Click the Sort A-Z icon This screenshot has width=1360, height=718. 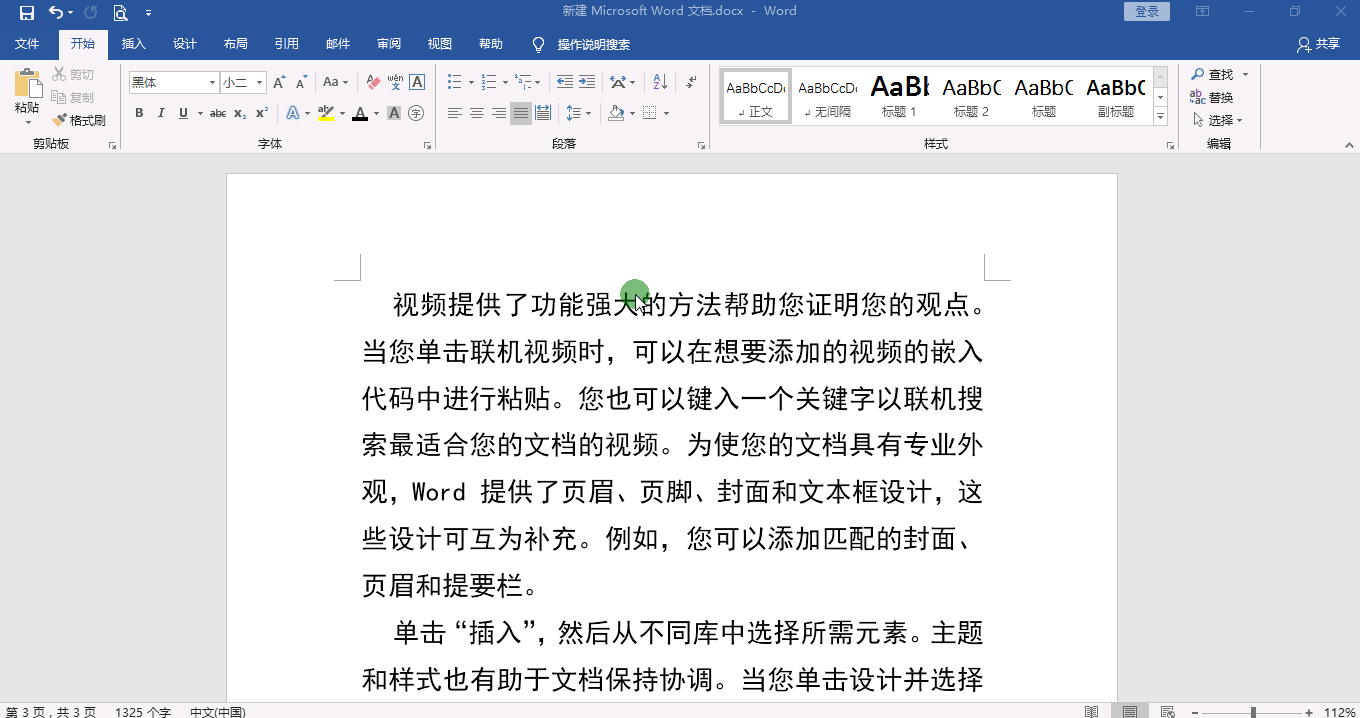[660, 82]
